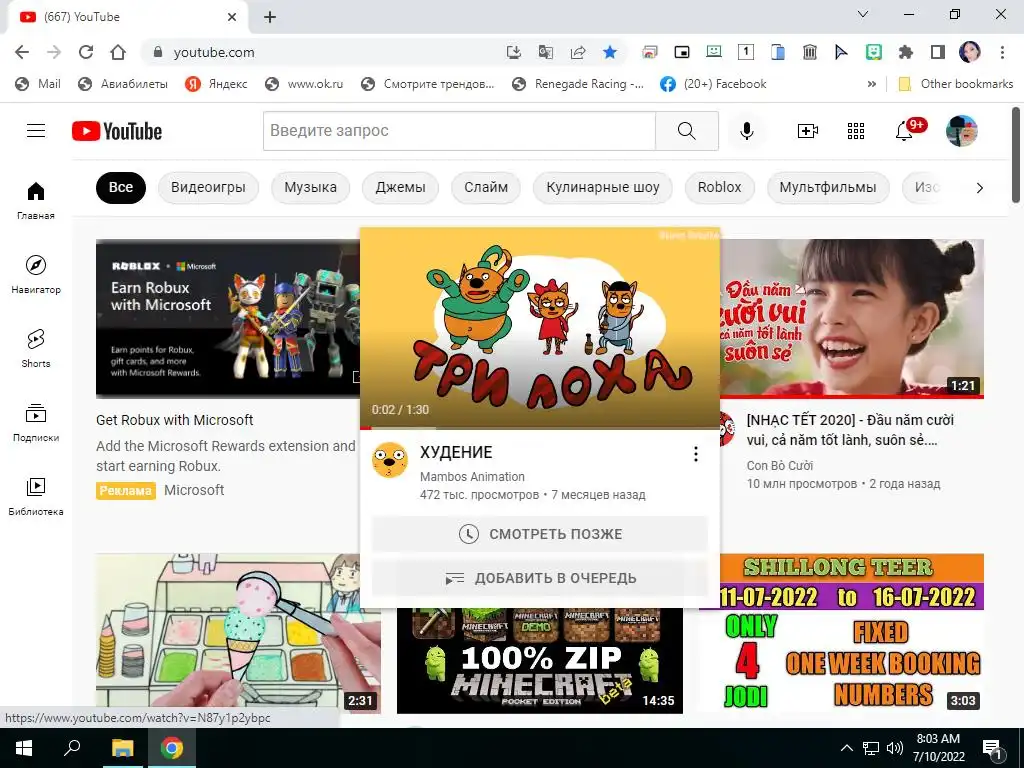Click the search magnifier button
This screenshot has width=1024, height=768.
point(686,131)
